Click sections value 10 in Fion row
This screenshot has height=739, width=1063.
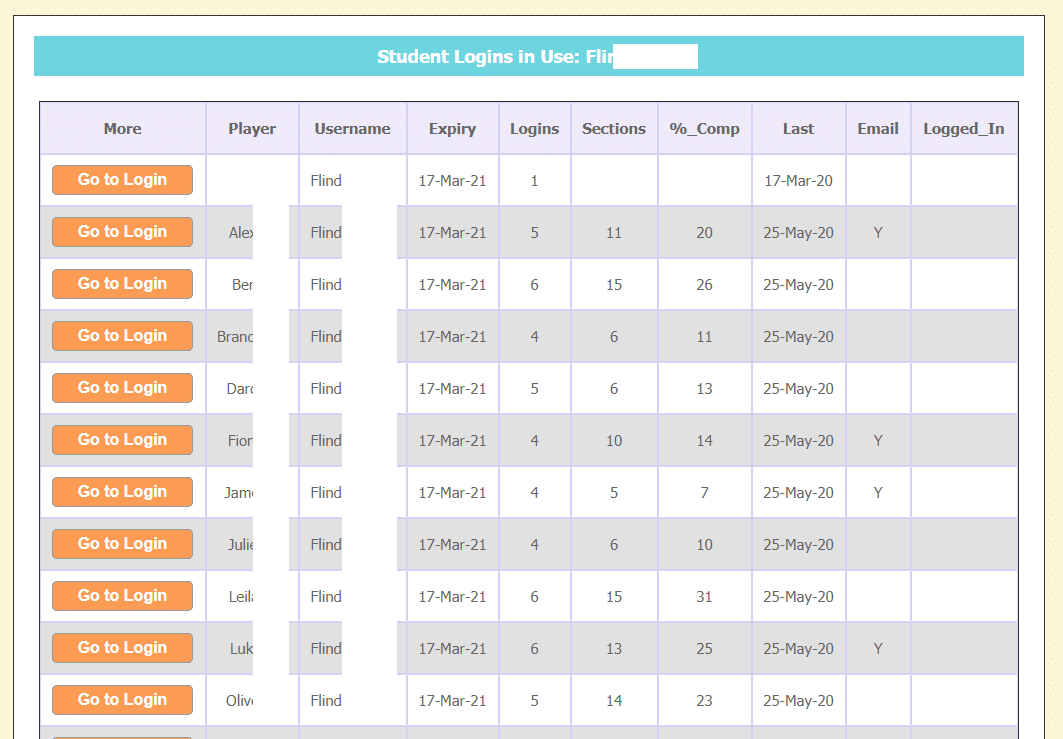point(614,441)
